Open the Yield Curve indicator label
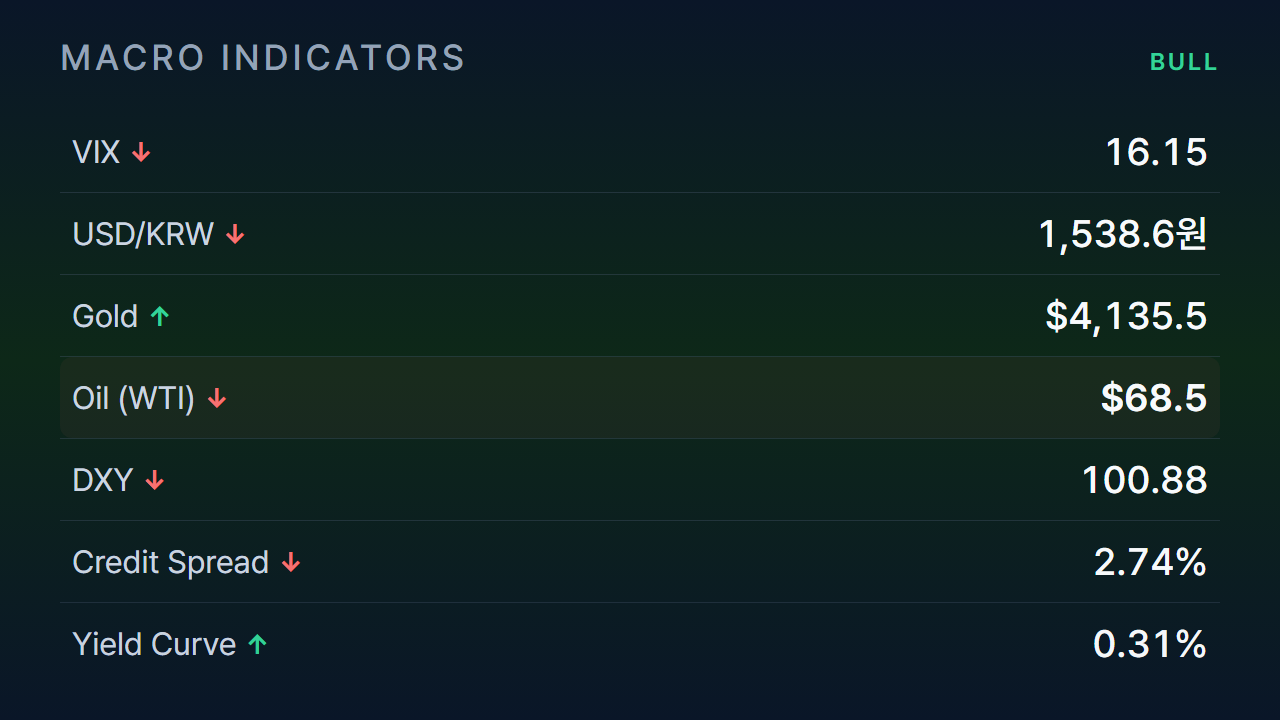The height and width of the screenshot is (720, 1280). (154, 644)
